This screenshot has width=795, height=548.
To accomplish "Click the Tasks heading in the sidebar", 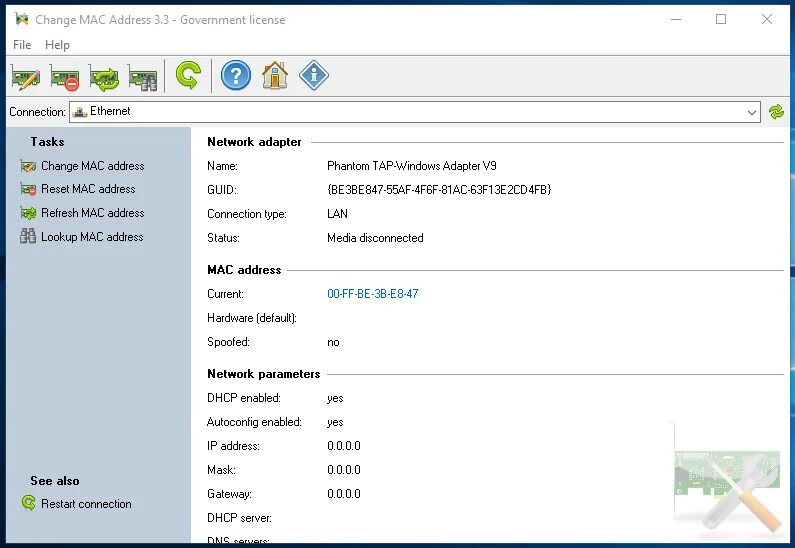I will pos(47,142).
